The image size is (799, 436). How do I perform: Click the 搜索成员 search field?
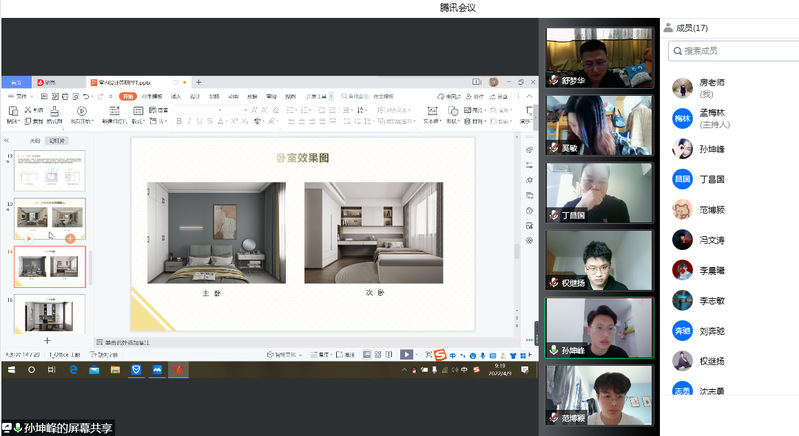point(734,50)
